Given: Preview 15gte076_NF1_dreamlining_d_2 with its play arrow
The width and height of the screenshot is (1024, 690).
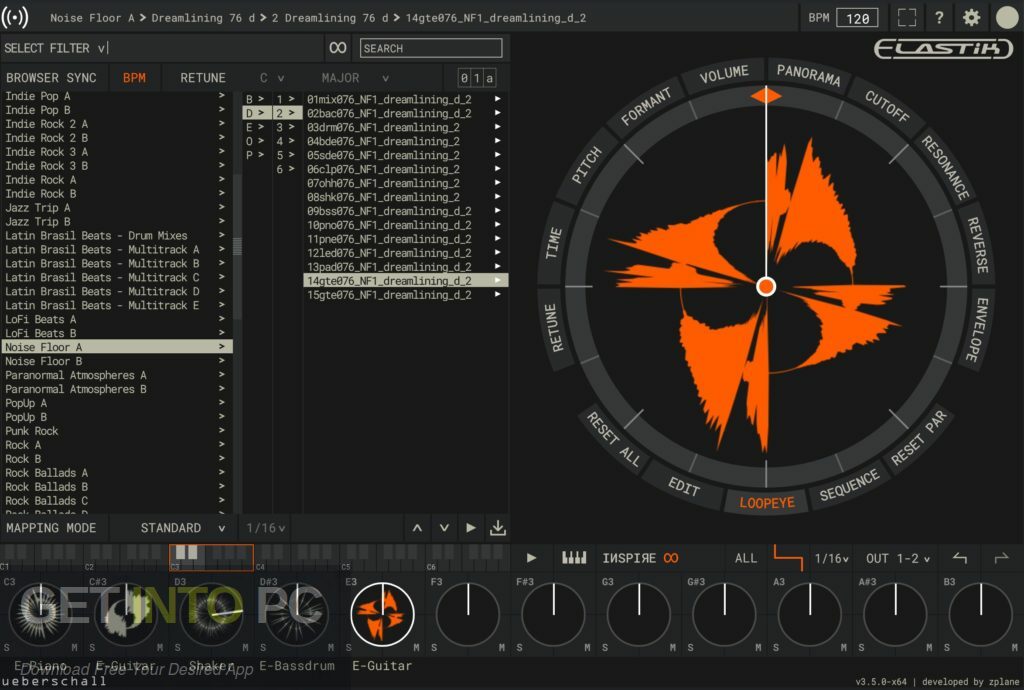Looking at the screenshot, I should point(497,295).
